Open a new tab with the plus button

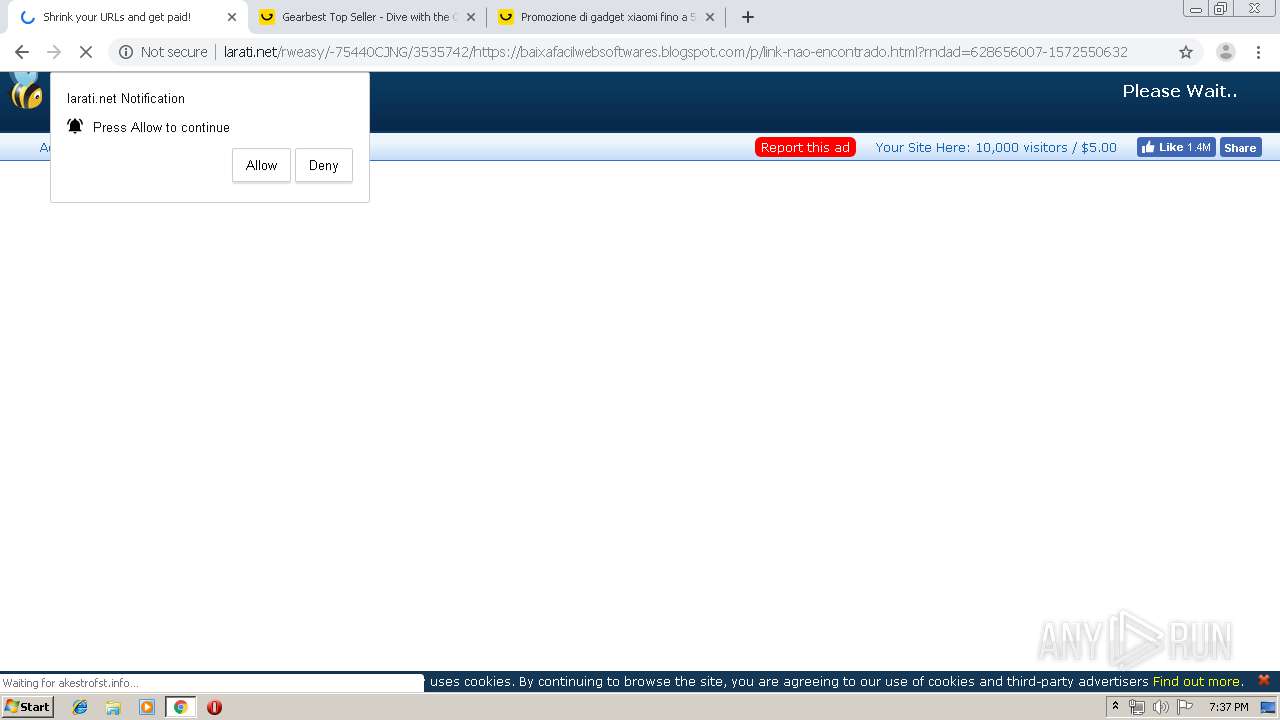pos(747,17)
